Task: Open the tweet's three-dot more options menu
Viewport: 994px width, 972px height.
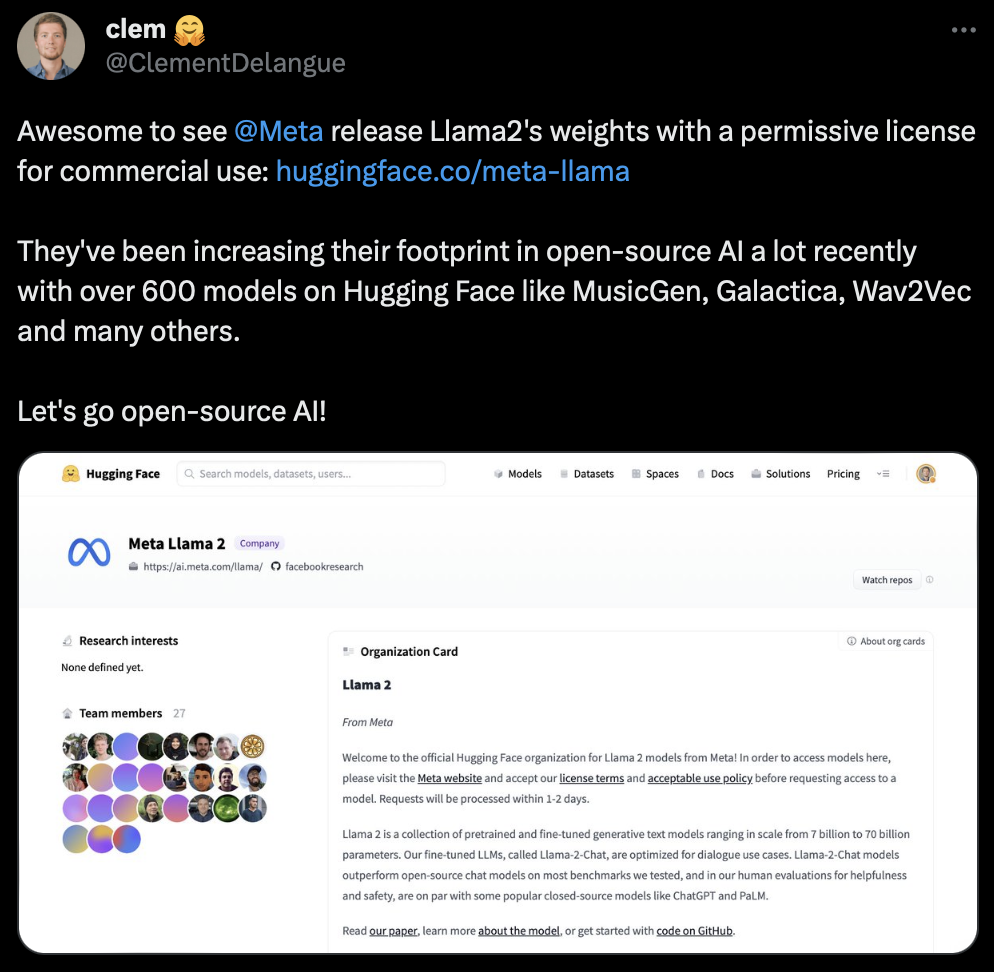Action: pyautogui.click(x=963, y=30)
